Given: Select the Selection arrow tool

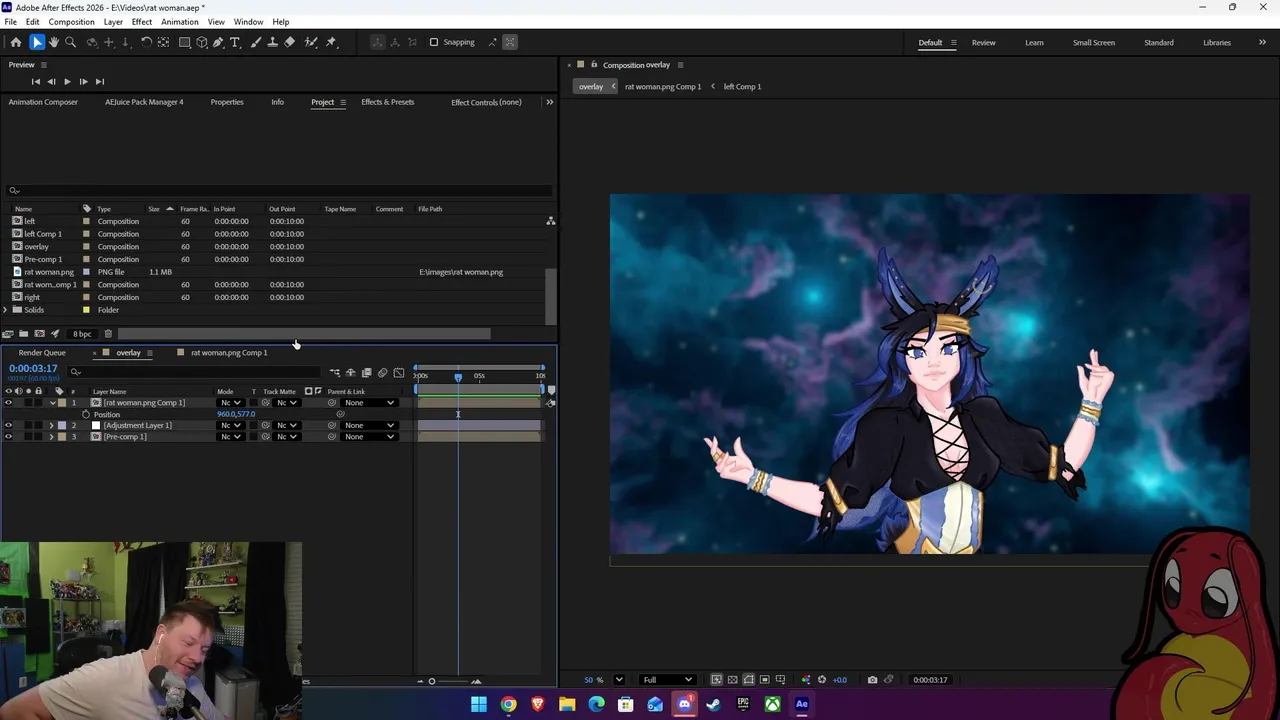Looking at the screenshot, I should (37, 42).
